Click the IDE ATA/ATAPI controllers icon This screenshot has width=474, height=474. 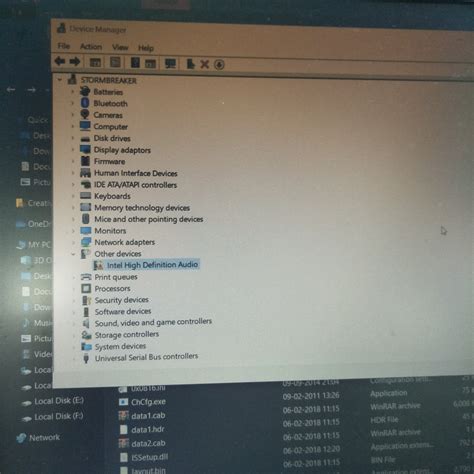pos(86,184)
